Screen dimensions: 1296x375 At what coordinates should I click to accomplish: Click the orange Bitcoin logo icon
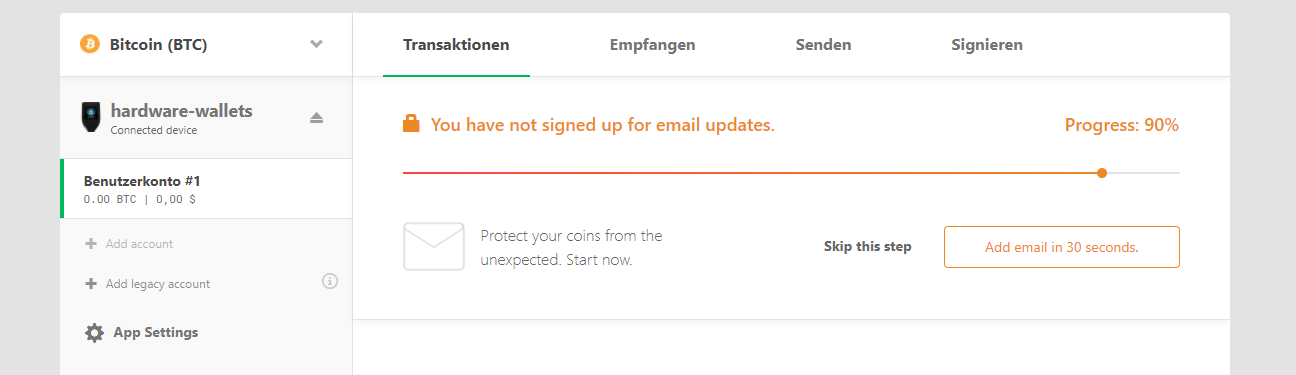click(90, 44)
